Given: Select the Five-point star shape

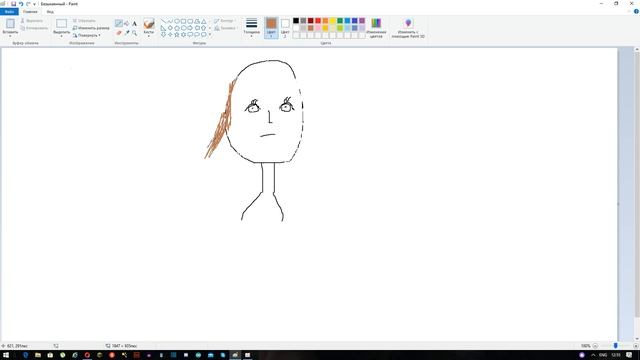Looking at the screenshot, I should pos(177,35).
